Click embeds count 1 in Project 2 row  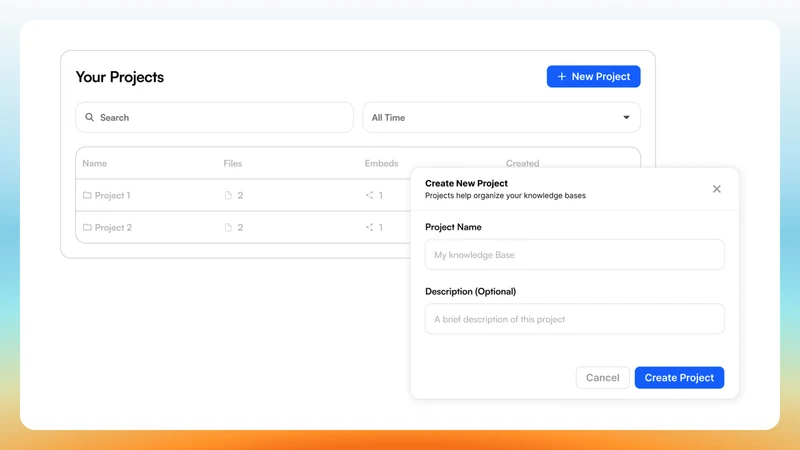(x=381, y=228)
